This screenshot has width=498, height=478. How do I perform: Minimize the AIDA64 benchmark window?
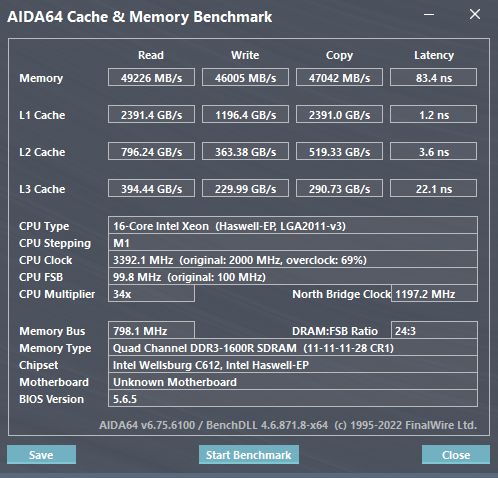pyautogui.click(x=429, y=14)
